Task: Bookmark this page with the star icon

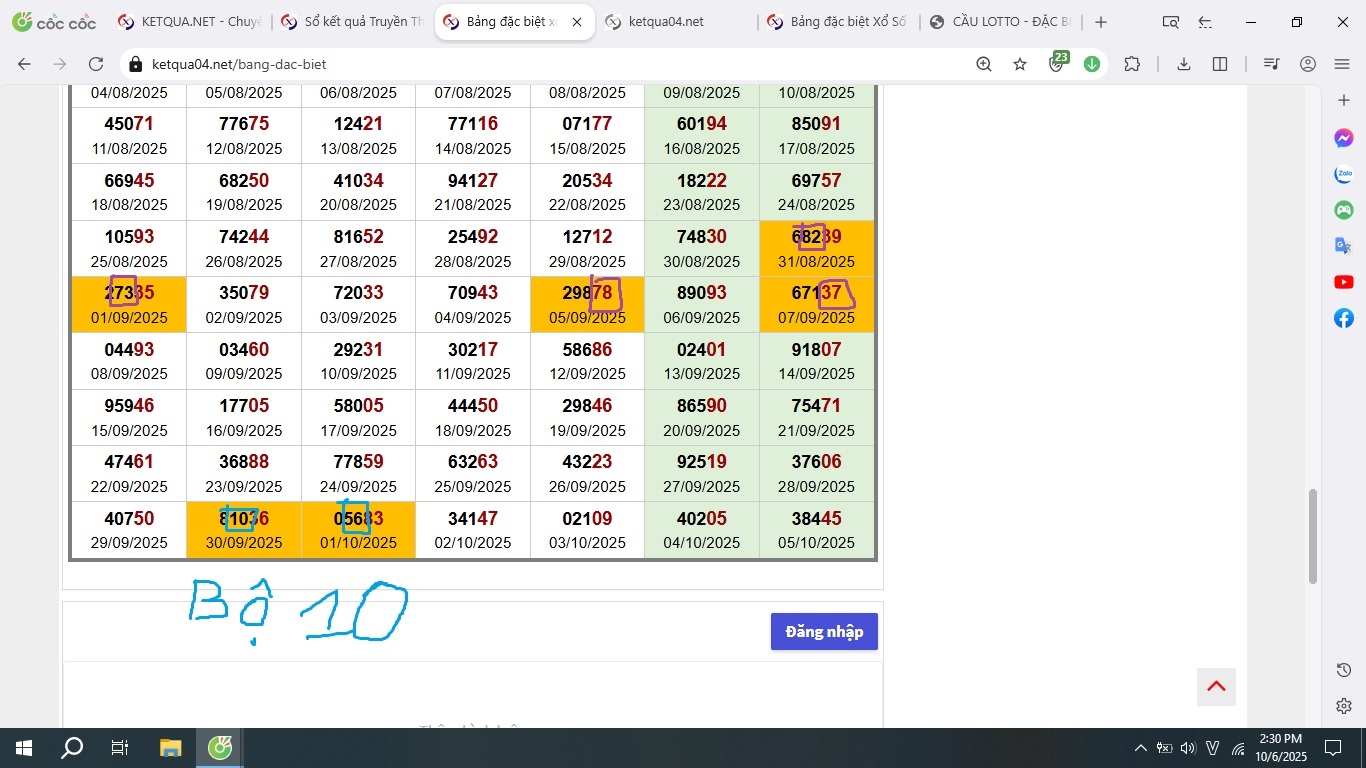Action: (1020, 64)
